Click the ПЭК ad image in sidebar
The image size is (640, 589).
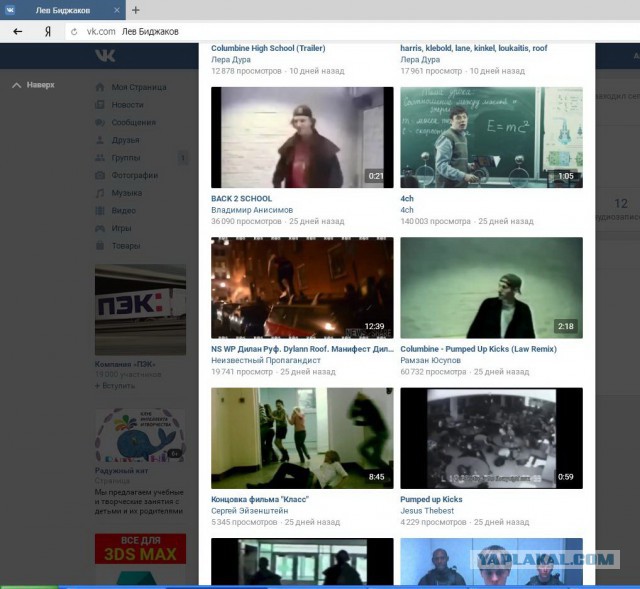(140, 310)
